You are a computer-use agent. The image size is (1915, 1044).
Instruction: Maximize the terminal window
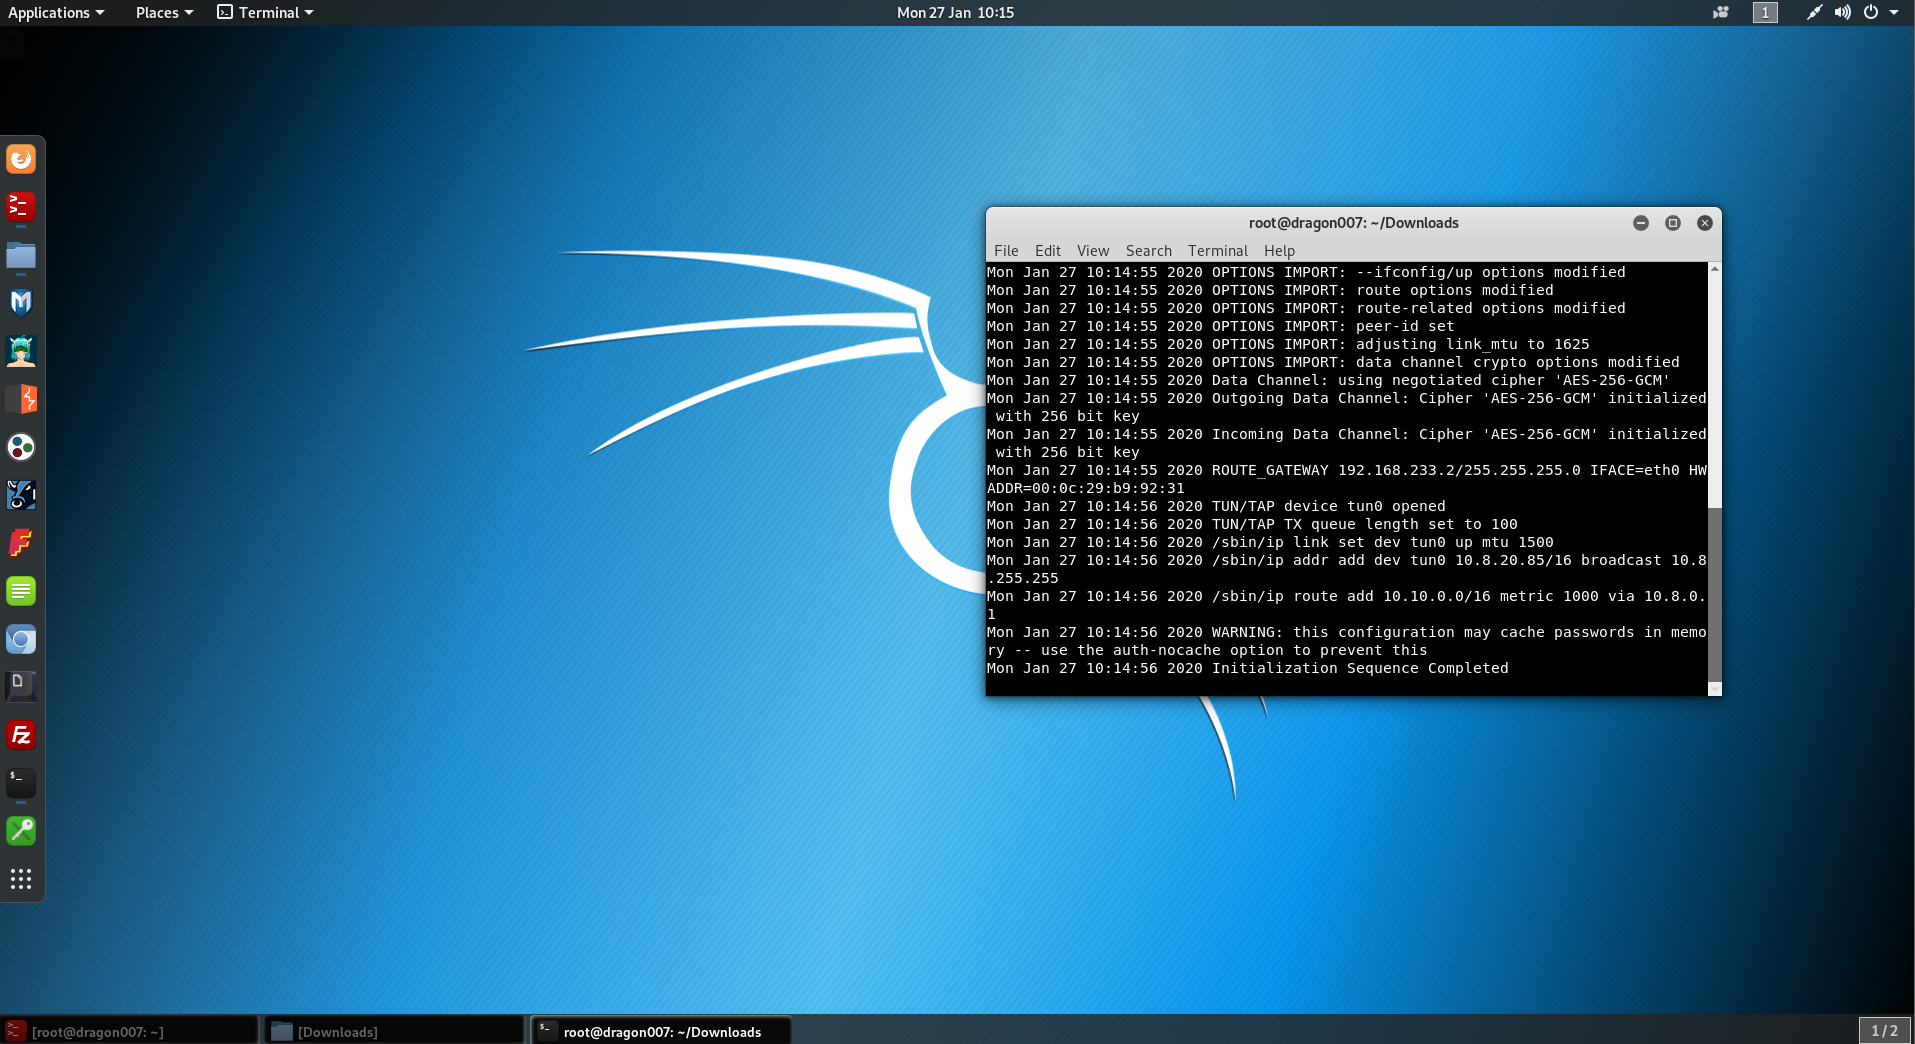click(1673, 223)
